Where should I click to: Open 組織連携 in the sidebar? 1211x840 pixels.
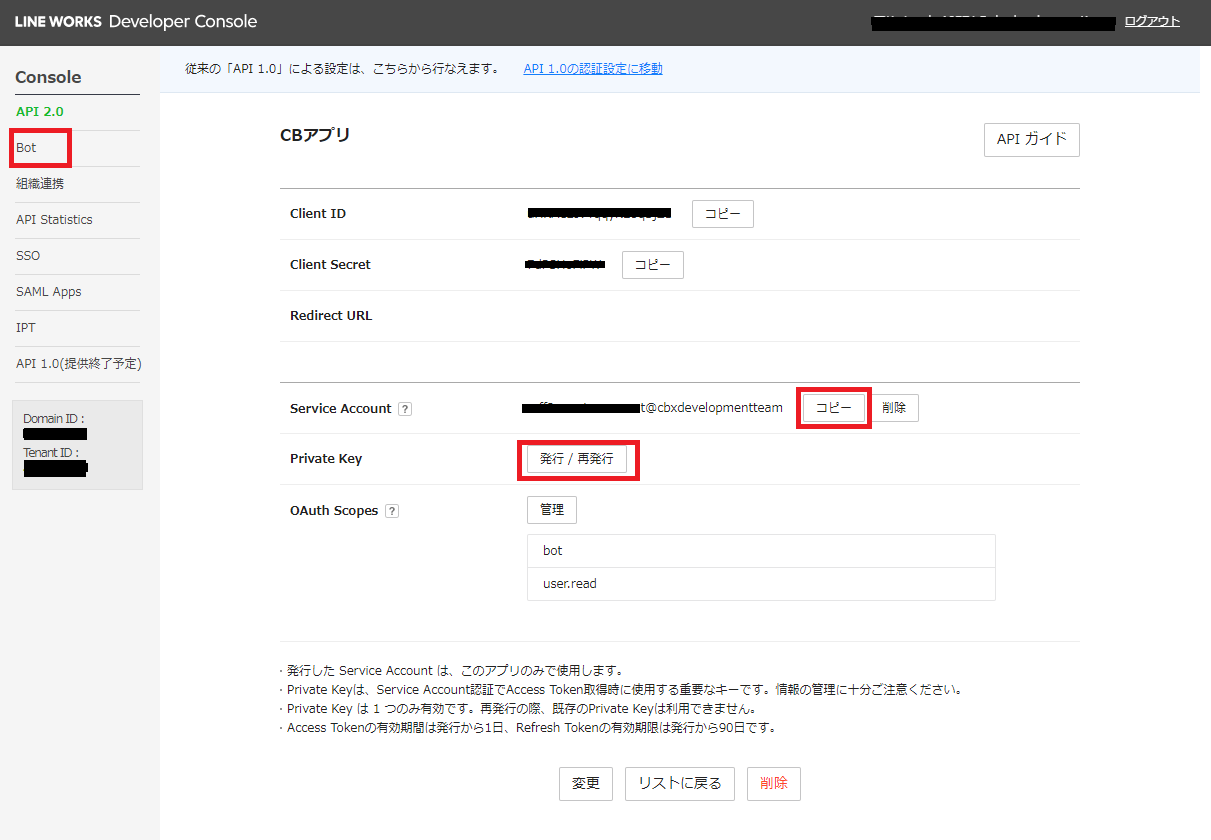[40, 184]
